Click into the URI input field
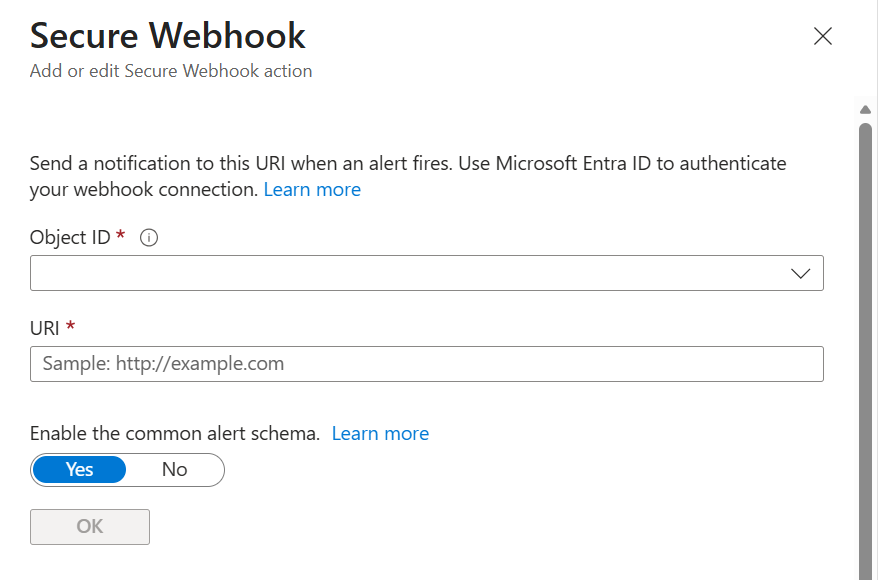 pos(427,364)
